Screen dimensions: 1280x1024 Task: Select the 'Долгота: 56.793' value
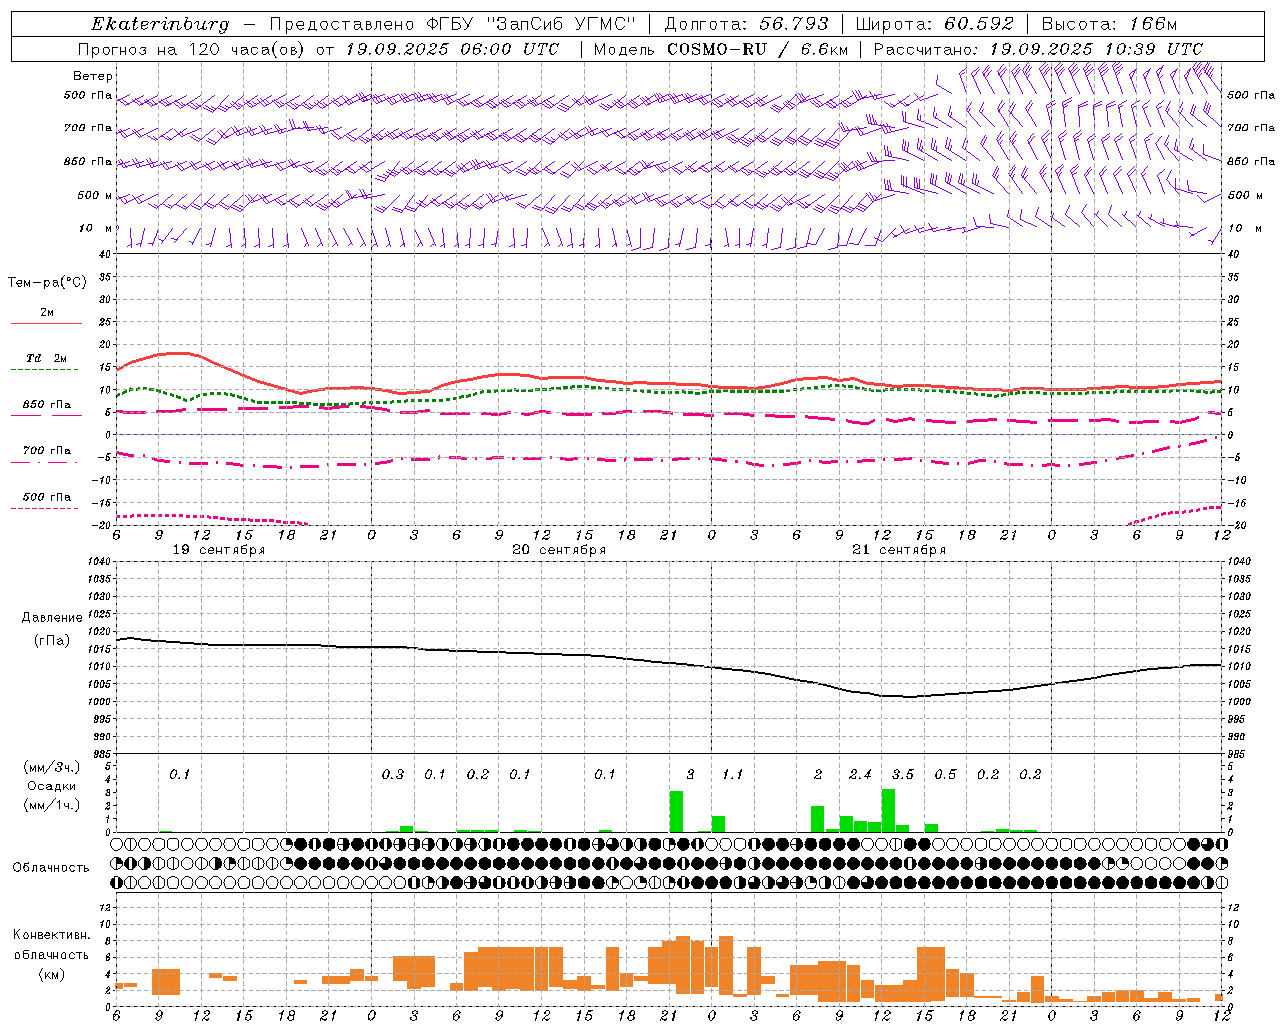pyautogui.click(x=746, y=24)
